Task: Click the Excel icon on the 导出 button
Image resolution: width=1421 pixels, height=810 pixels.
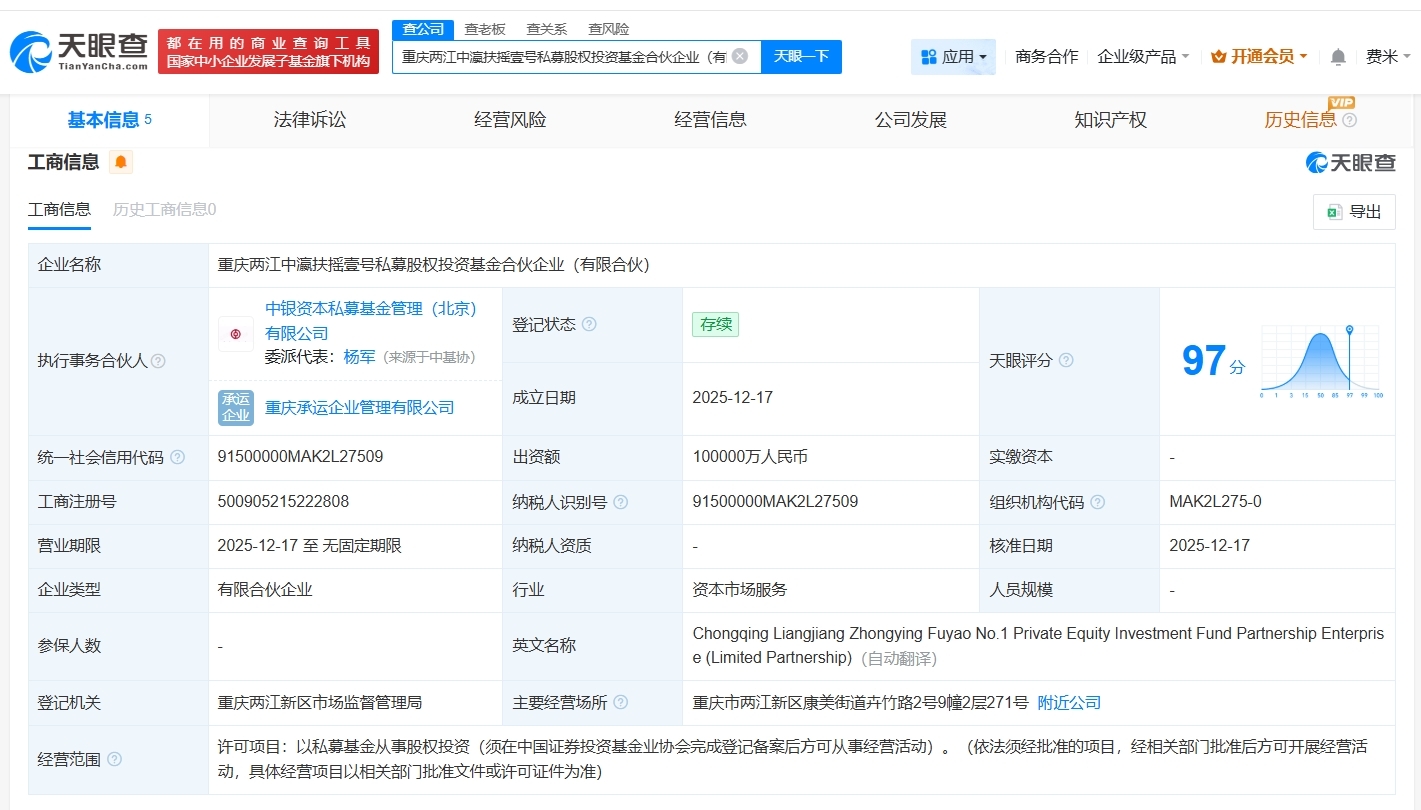Action: (1333, 211)
